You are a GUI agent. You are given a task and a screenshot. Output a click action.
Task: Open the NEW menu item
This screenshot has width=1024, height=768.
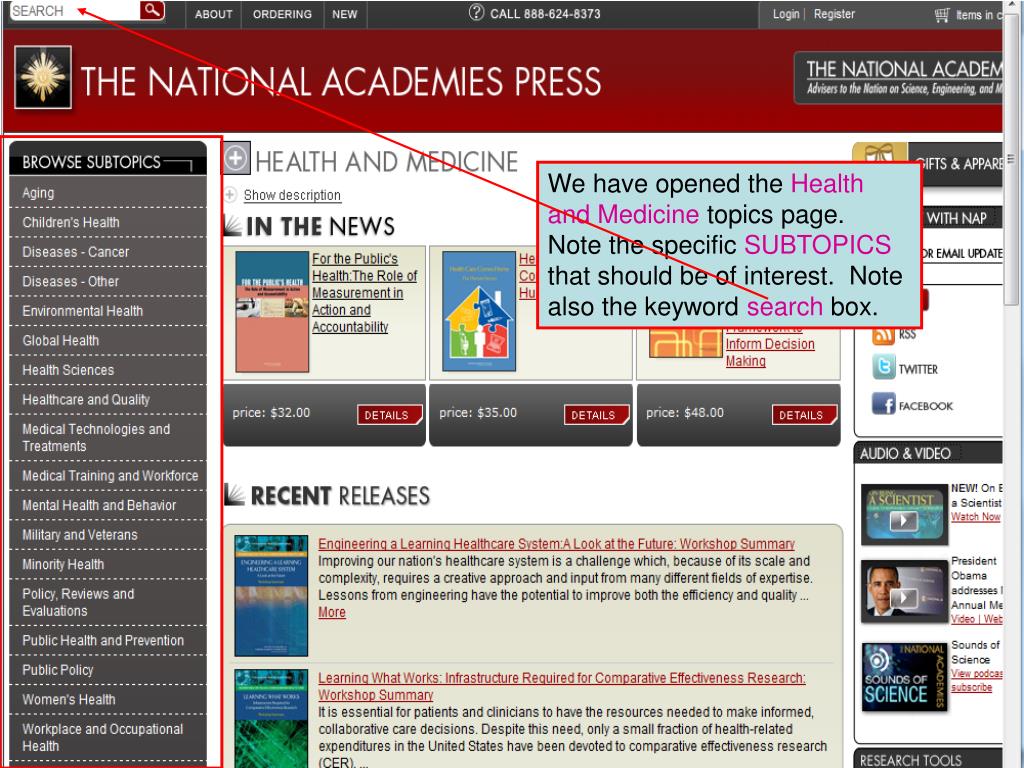point(345,14)
